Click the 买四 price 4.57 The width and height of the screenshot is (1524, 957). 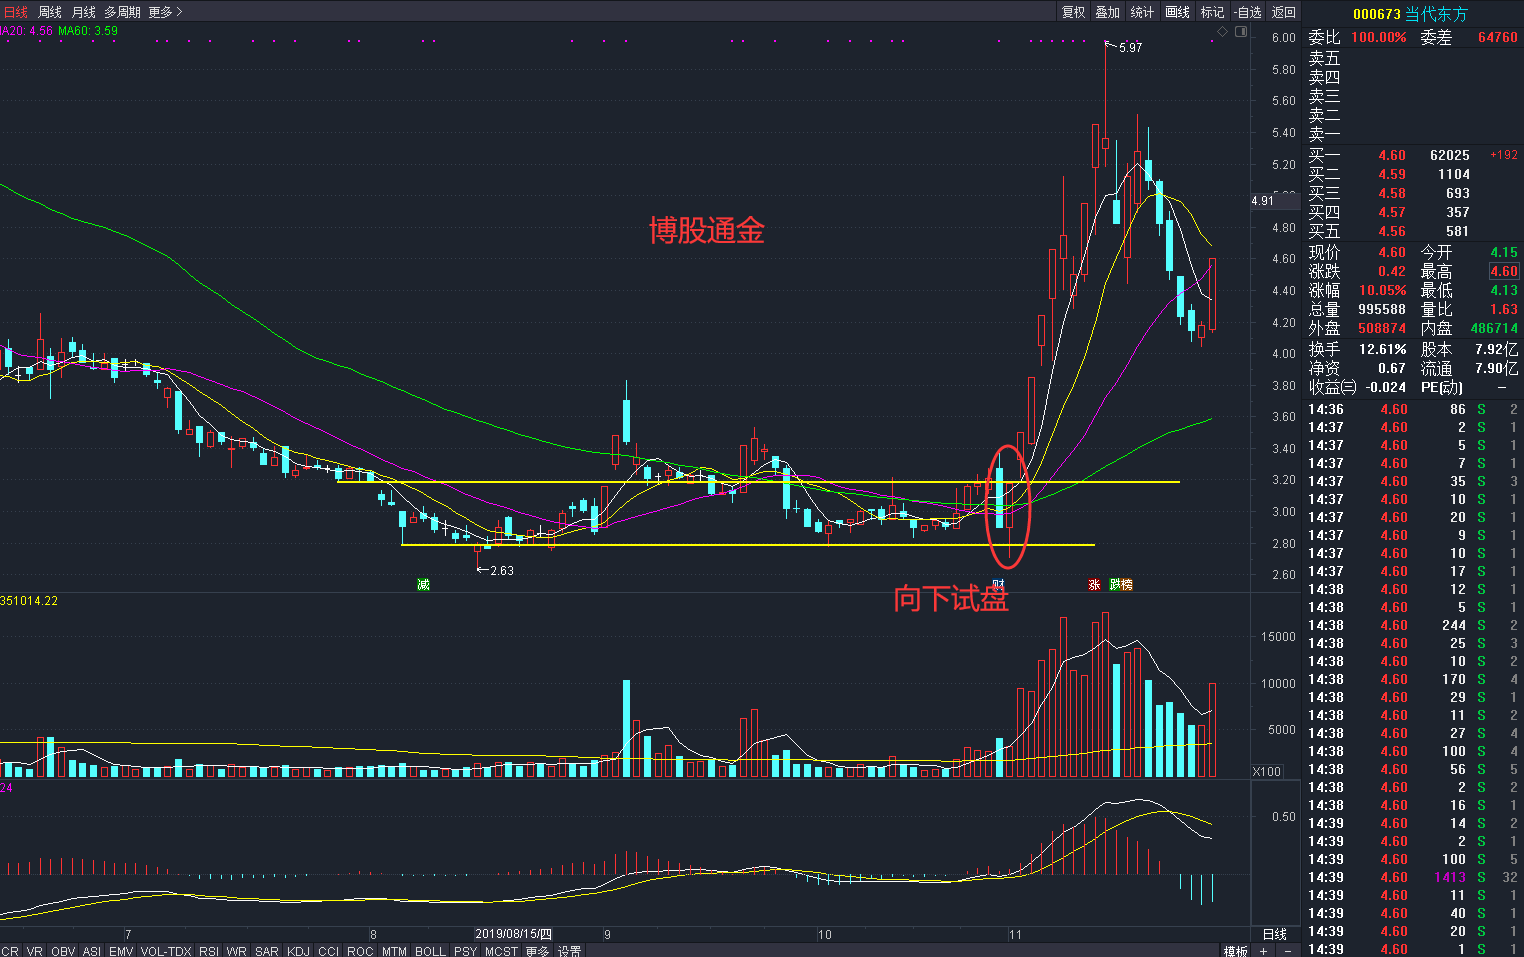1392,212
